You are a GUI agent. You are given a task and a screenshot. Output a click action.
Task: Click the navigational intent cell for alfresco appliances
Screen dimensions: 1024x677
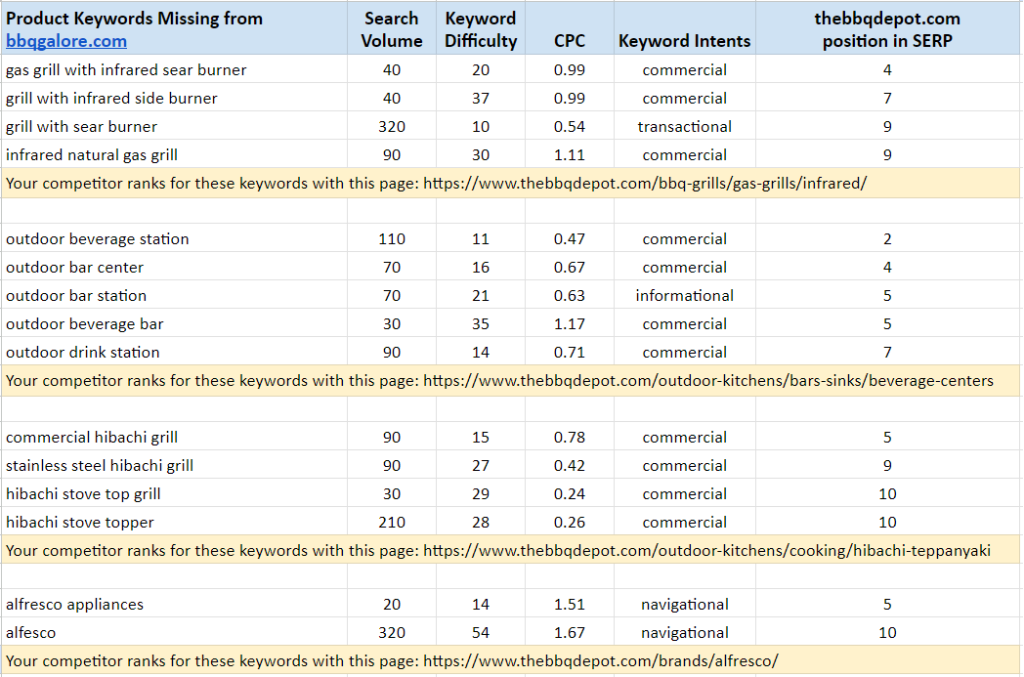[684, 604]
